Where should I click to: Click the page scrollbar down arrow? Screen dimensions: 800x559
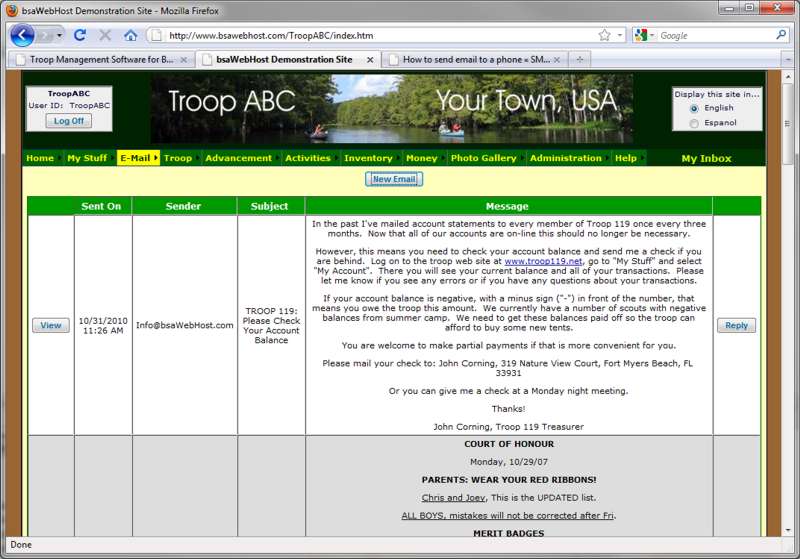[788, 530]
